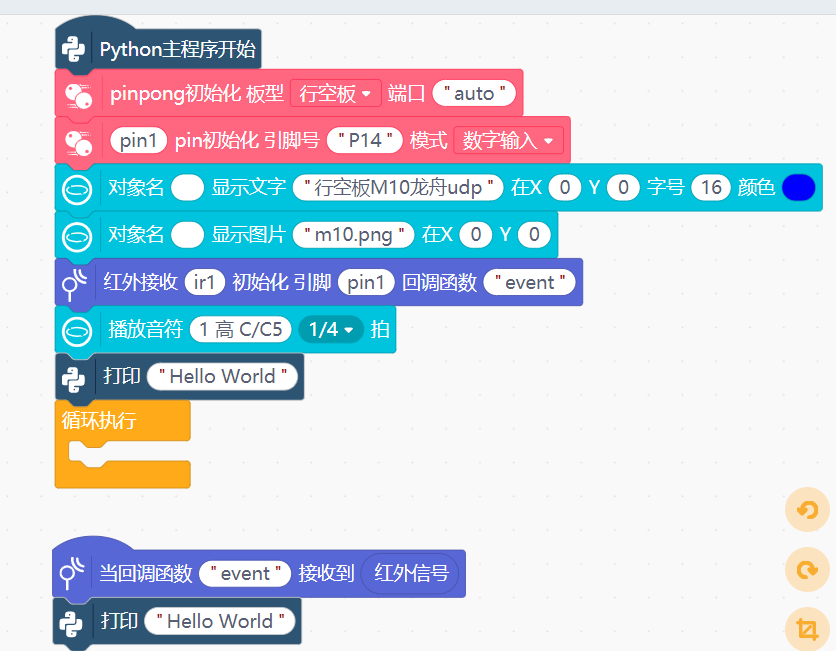Pick the blue text color swatch
Viewport: 836px width, 651px height.
point(798,187)
